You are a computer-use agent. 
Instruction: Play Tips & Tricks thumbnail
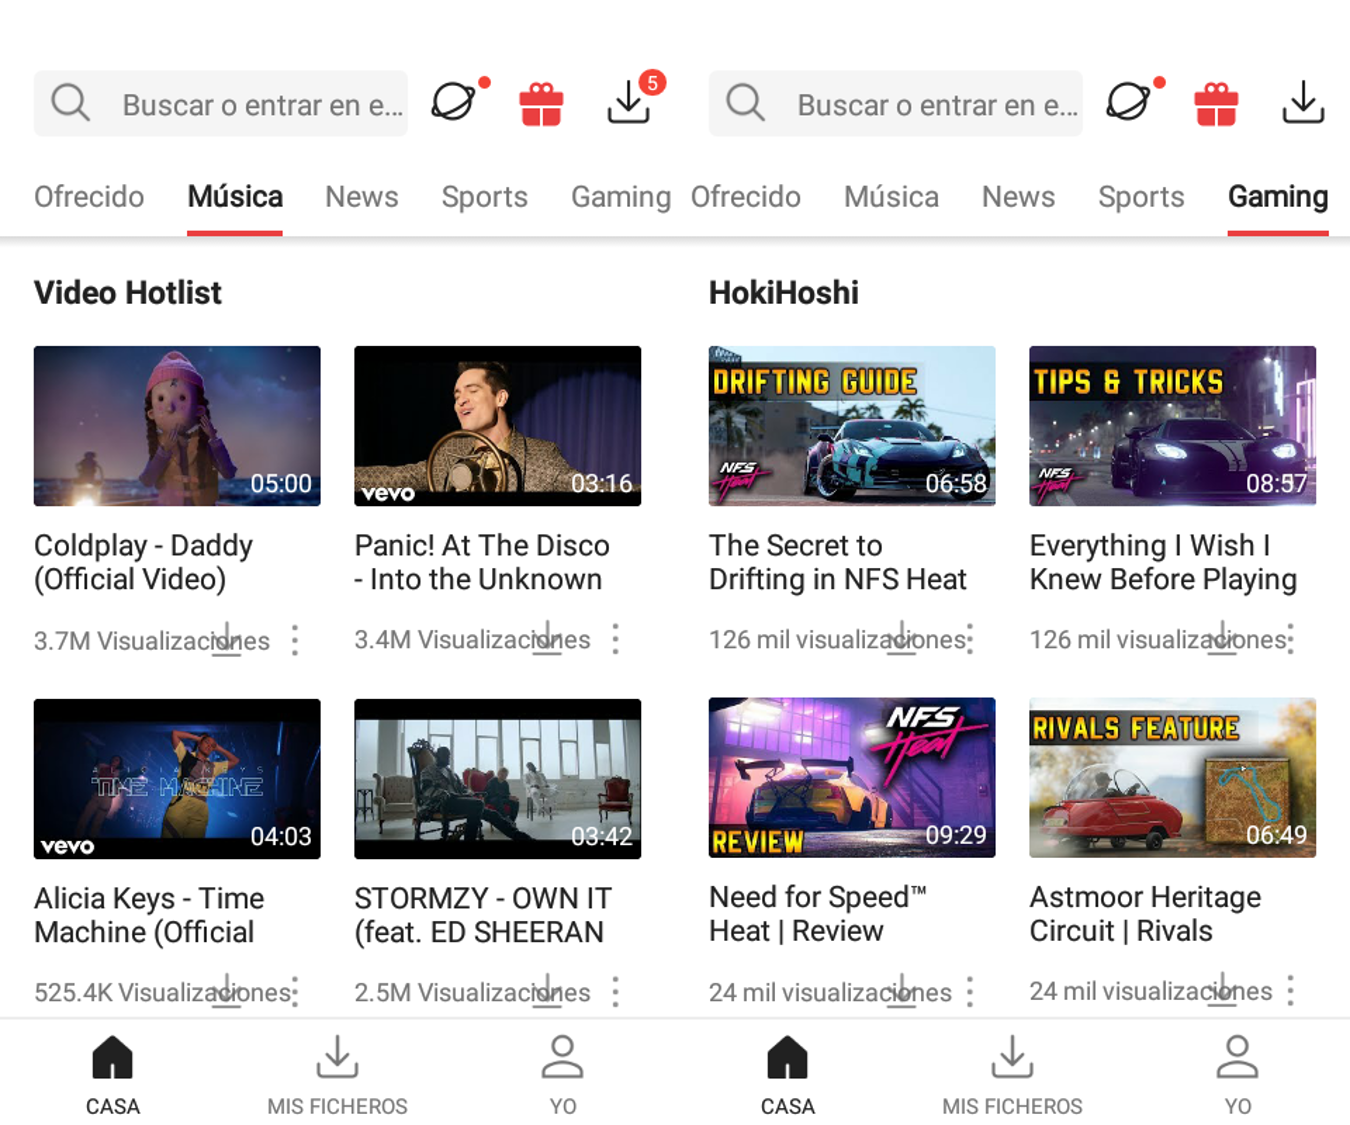tap(1173, 426)
